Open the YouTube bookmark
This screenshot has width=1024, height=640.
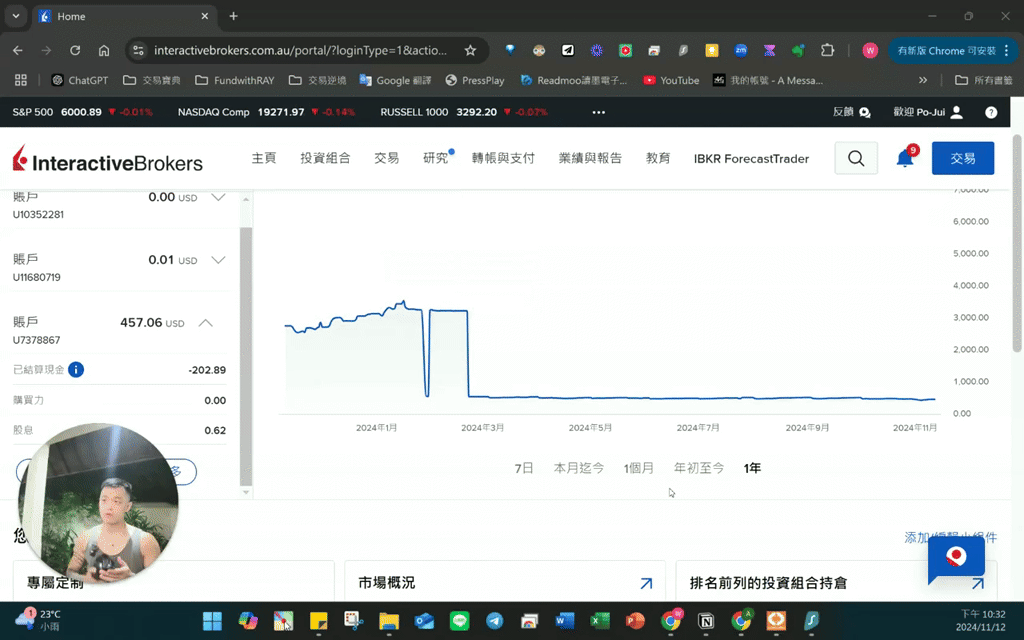coord(671,80)
